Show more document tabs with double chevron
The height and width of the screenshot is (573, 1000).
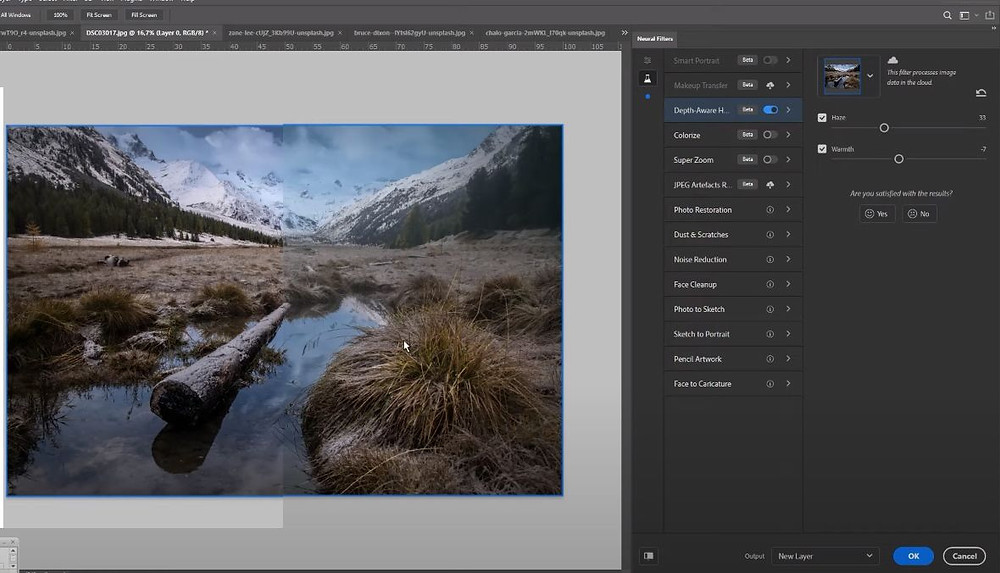[624, 33]
